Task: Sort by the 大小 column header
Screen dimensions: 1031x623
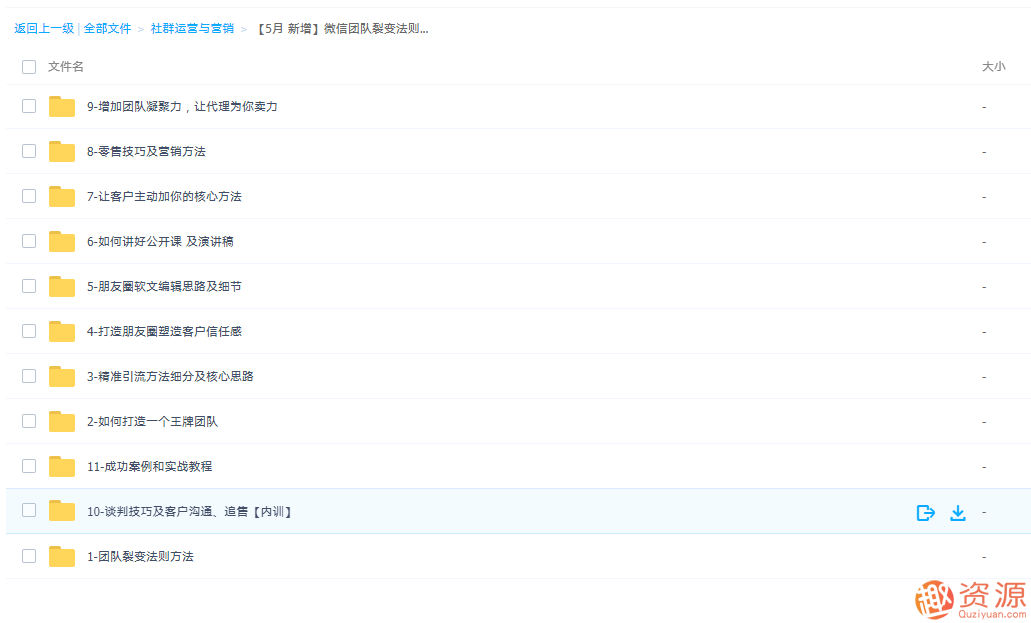Action: pos(994,66)
